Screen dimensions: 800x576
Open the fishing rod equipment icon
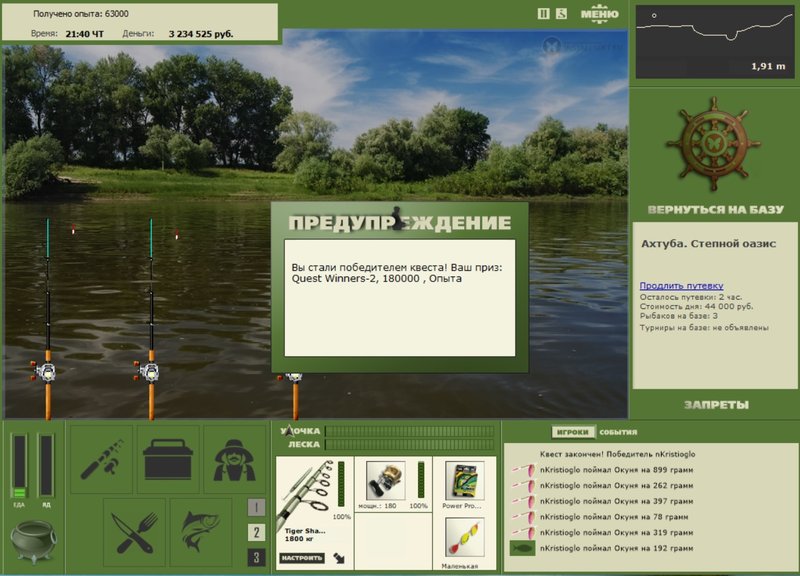coord(101,459)
